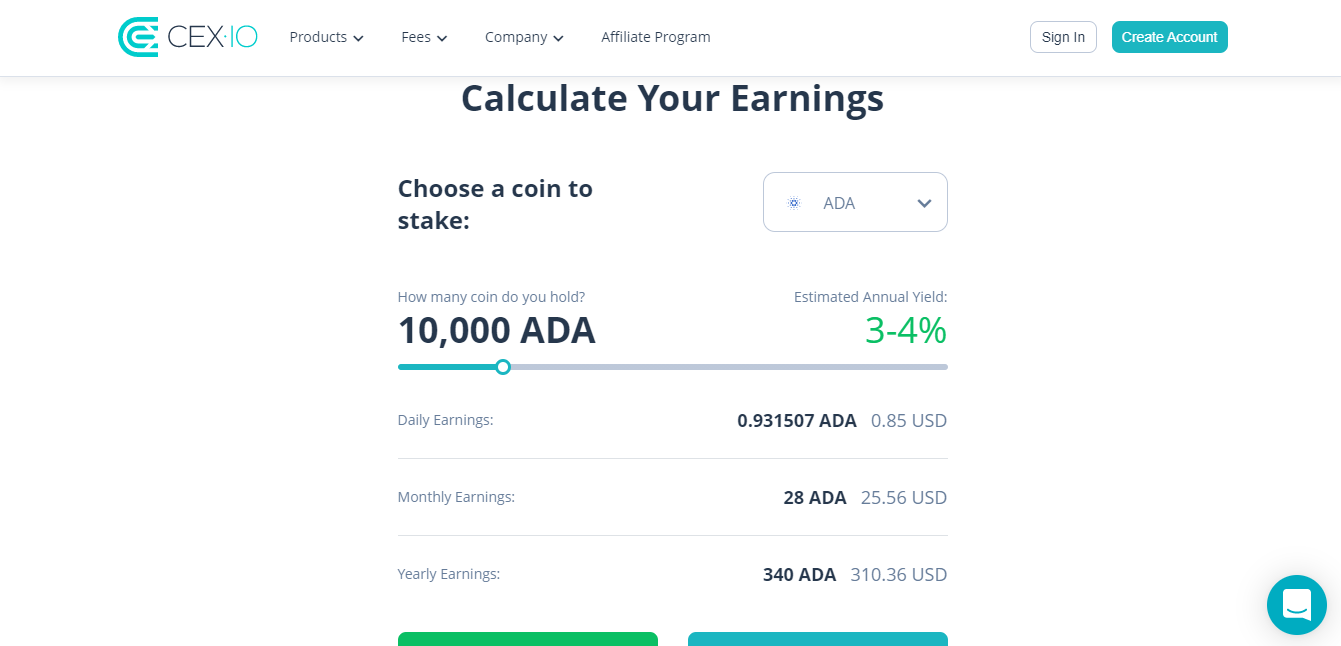Click the Create Account button
The image size is (1341, 646).
click(x=1169, y=37)
